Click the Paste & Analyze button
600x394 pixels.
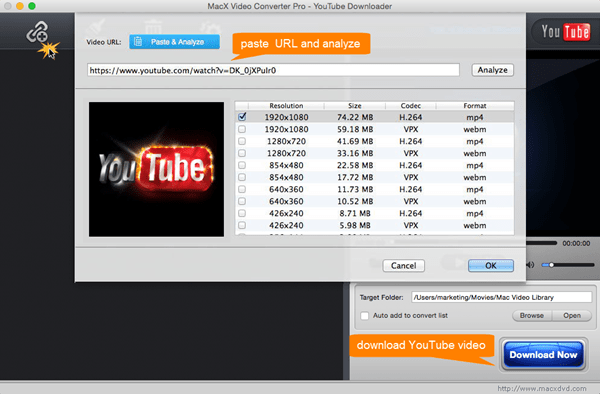174,42
